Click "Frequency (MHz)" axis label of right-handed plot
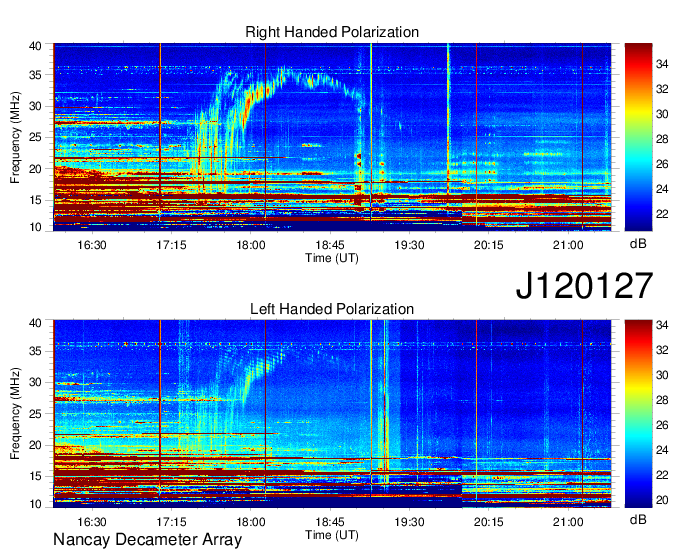The width and height of the screenshot is (680, 552). point(15,137)
